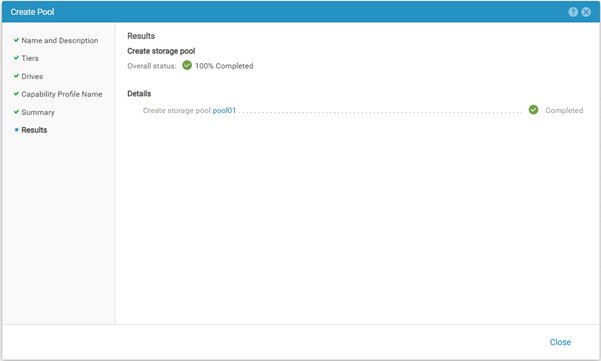Click the checkmark next to Summary

click(16, 112)
